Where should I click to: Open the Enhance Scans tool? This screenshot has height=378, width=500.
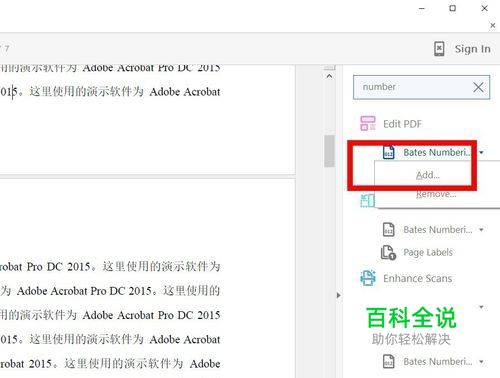(418, 278)
